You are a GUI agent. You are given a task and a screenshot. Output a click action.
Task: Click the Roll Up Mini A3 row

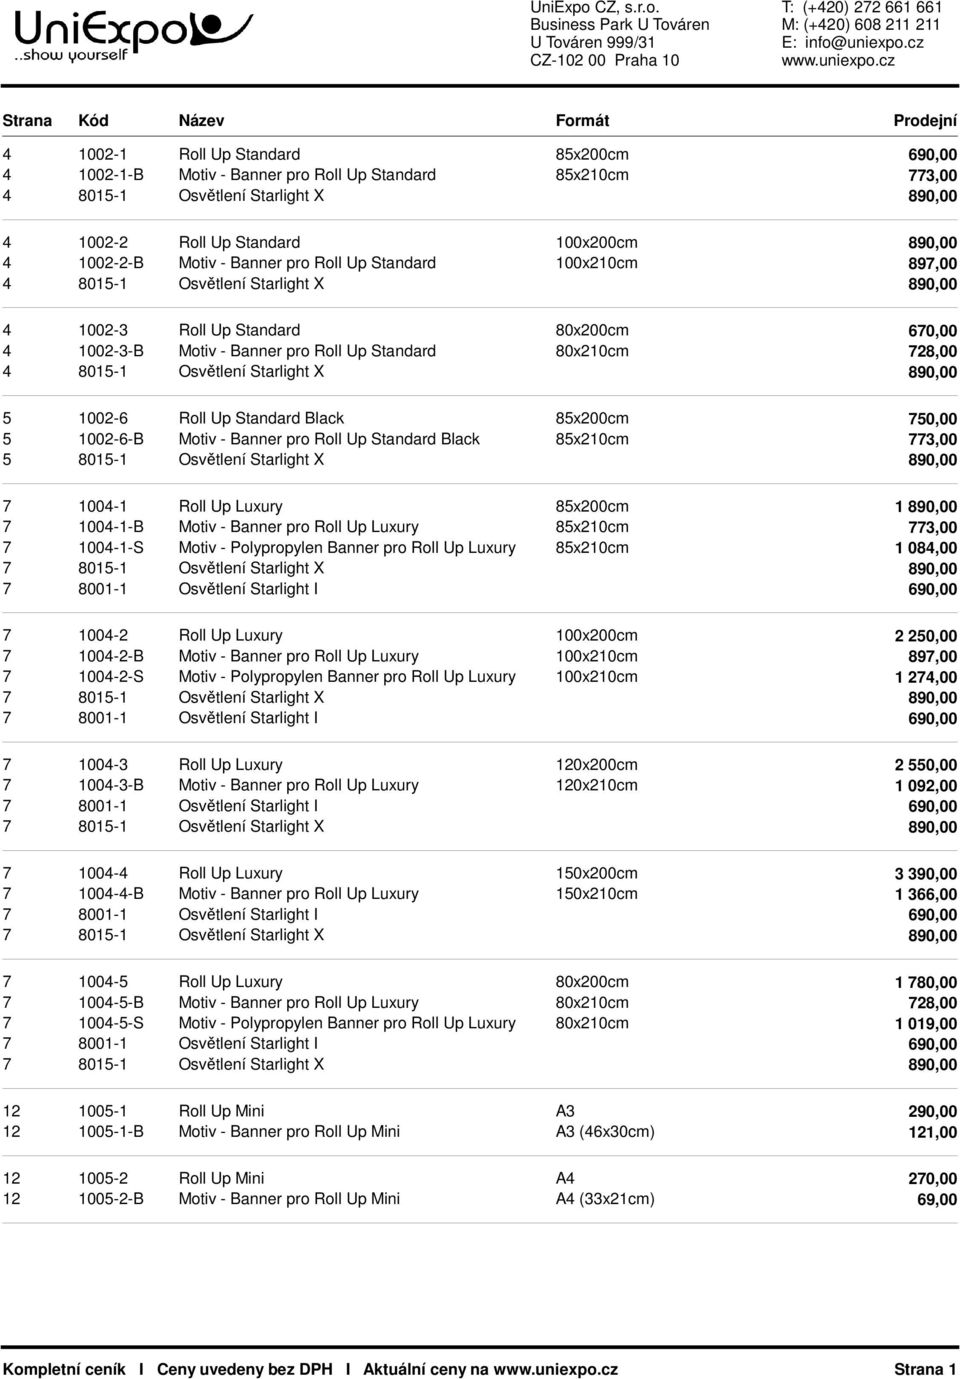pyautogui.click(x=479, y=1111)
